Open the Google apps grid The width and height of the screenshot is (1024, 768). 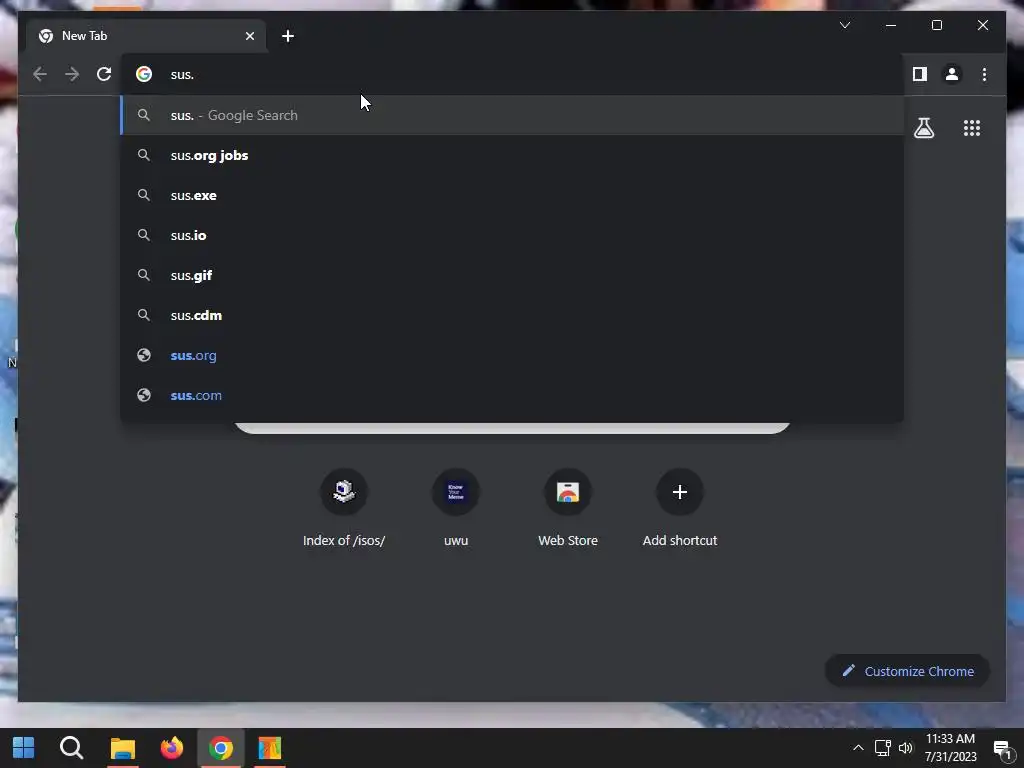(972, 128)
